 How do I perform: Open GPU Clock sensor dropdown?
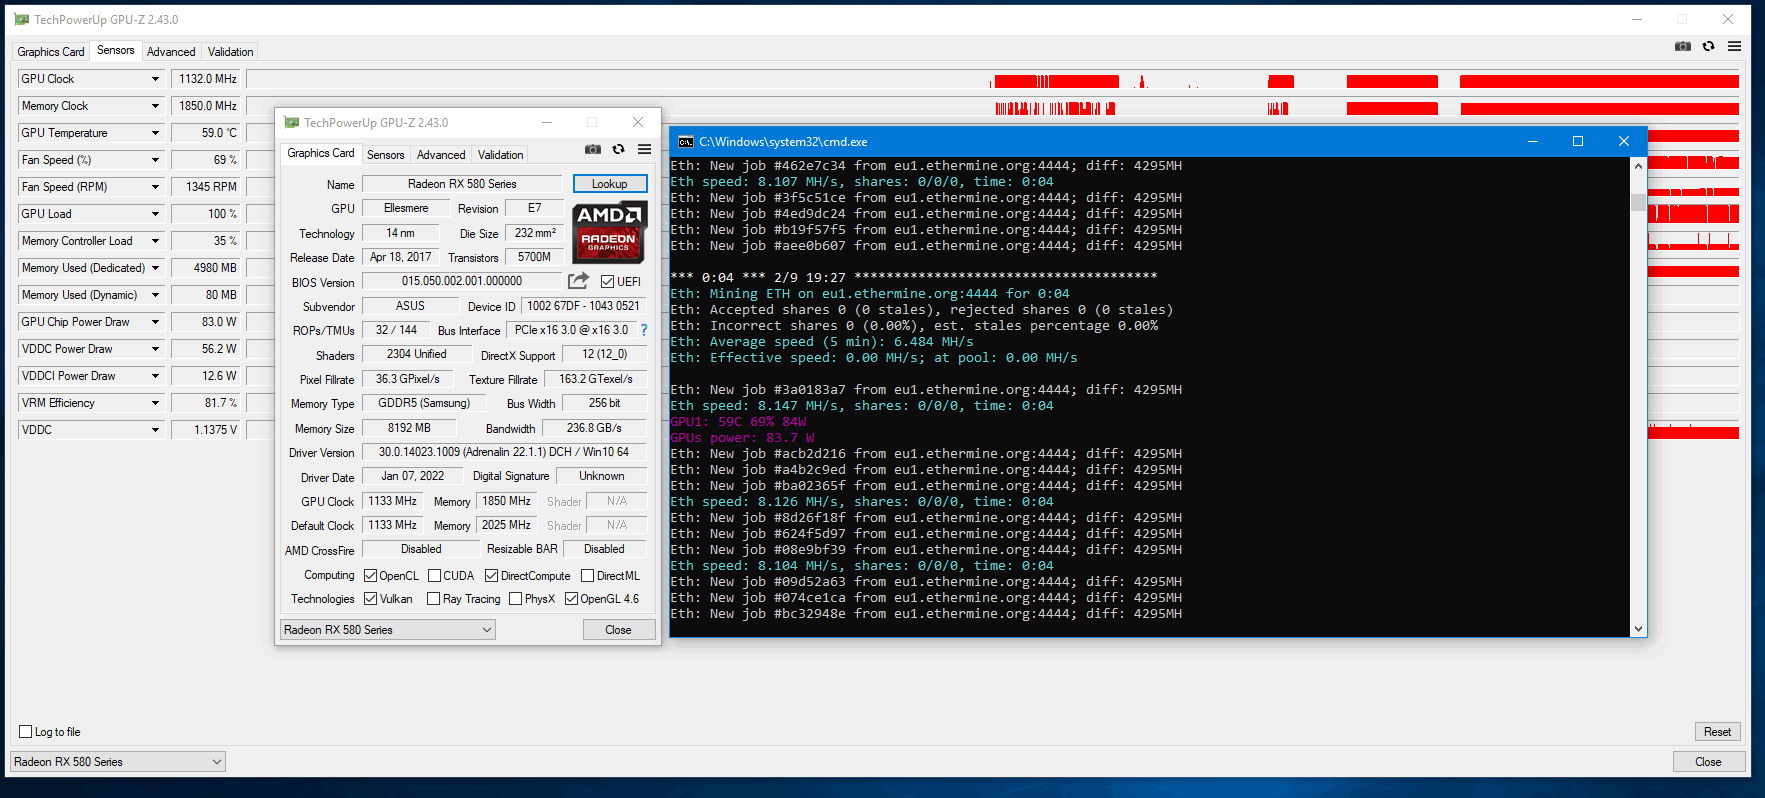(155, 79)
